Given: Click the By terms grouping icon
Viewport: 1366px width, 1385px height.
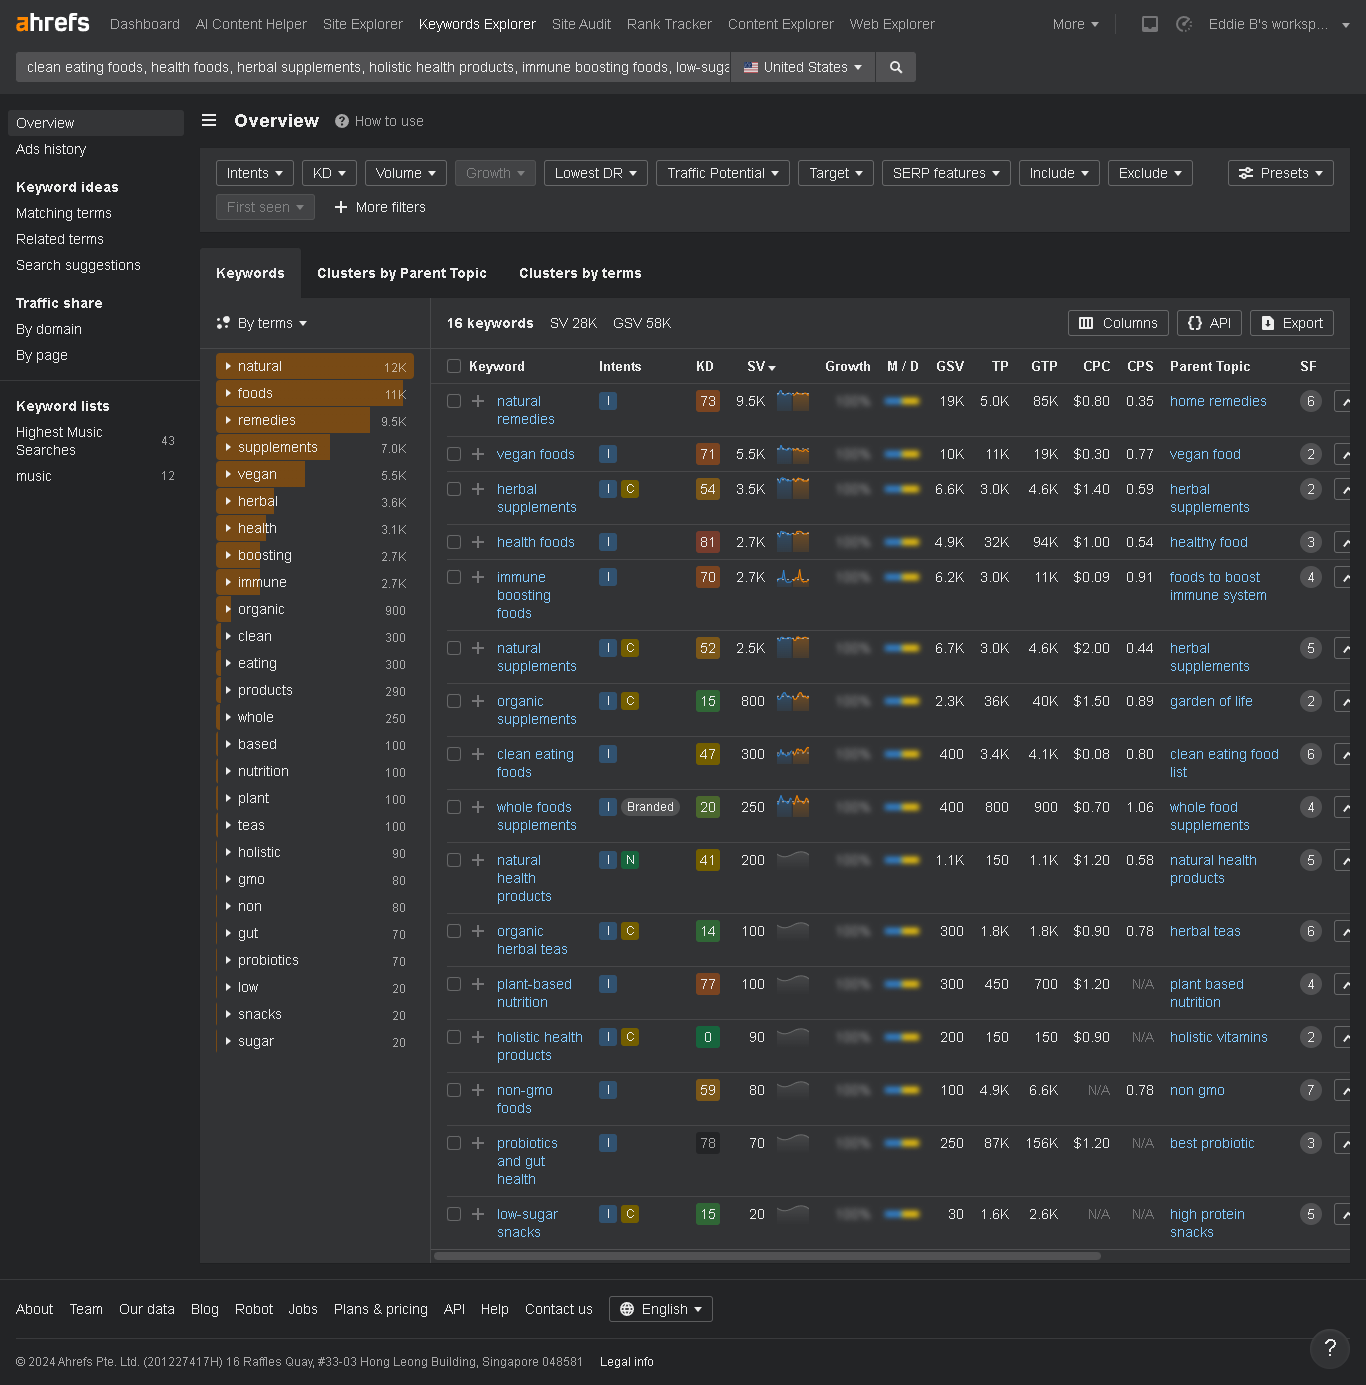Looking at the screenshot, I should (223, 323).
